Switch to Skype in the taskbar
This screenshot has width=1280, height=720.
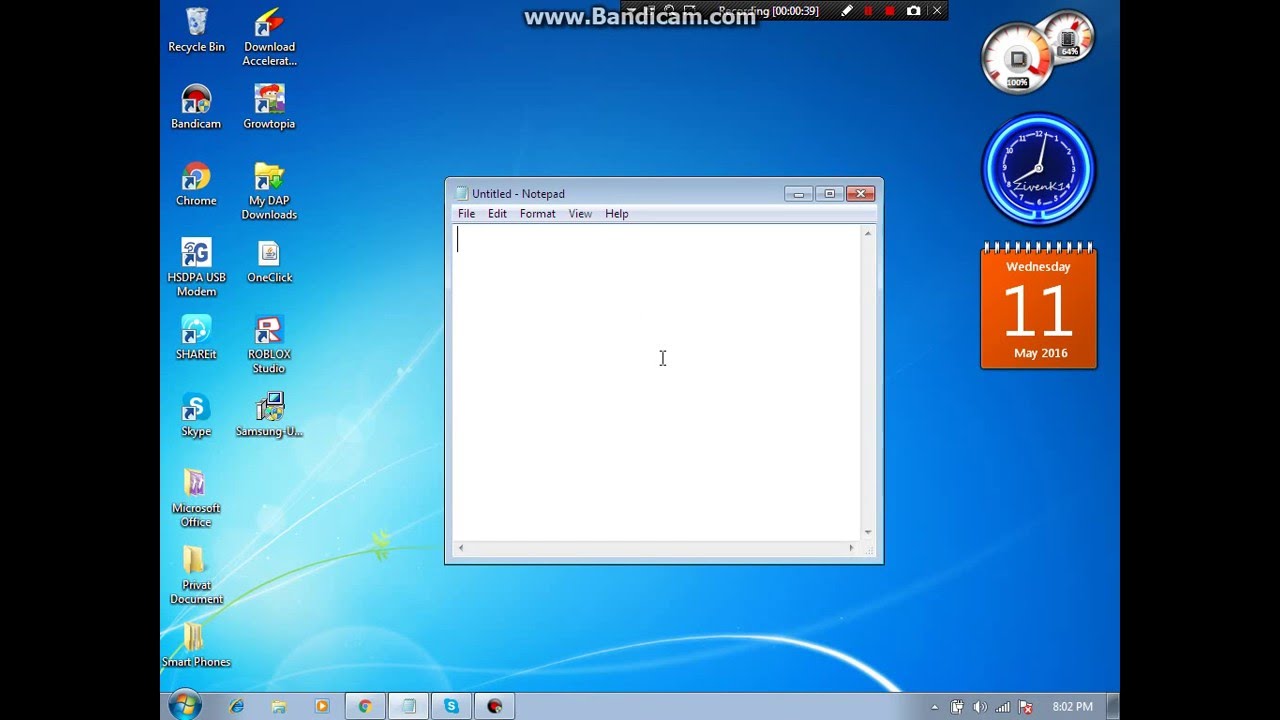point(451,706)
